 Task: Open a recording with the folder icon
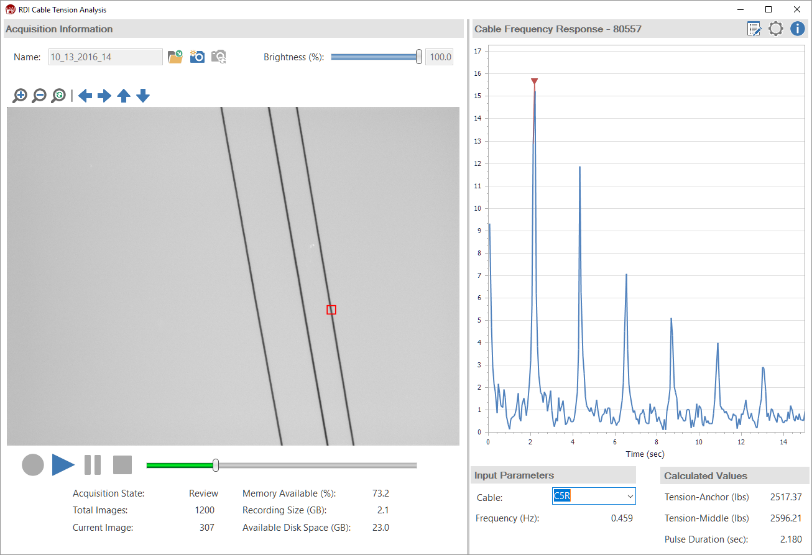click(176, 56)
